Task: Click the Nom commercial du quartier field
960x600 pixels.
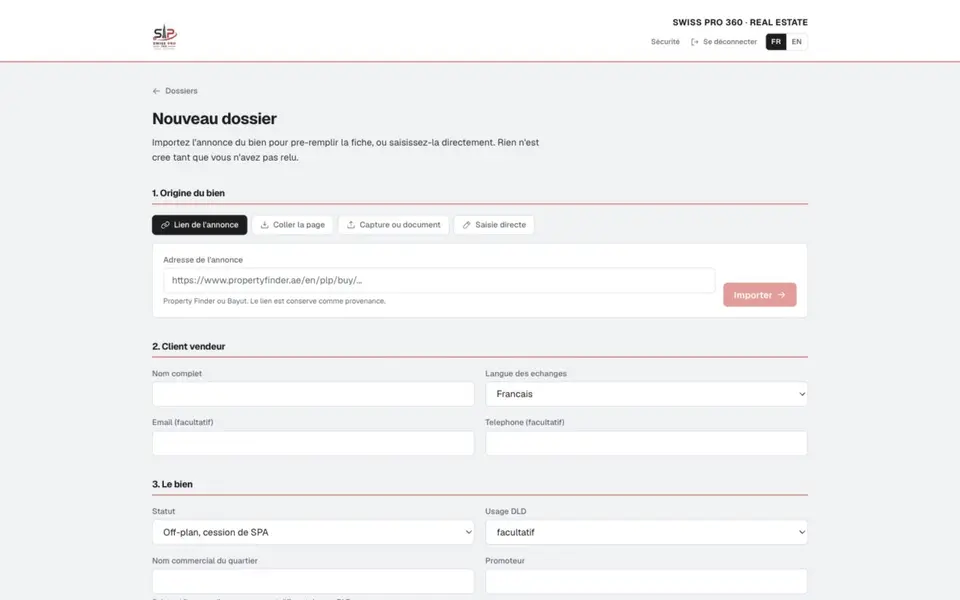Action: pos(313,582)
